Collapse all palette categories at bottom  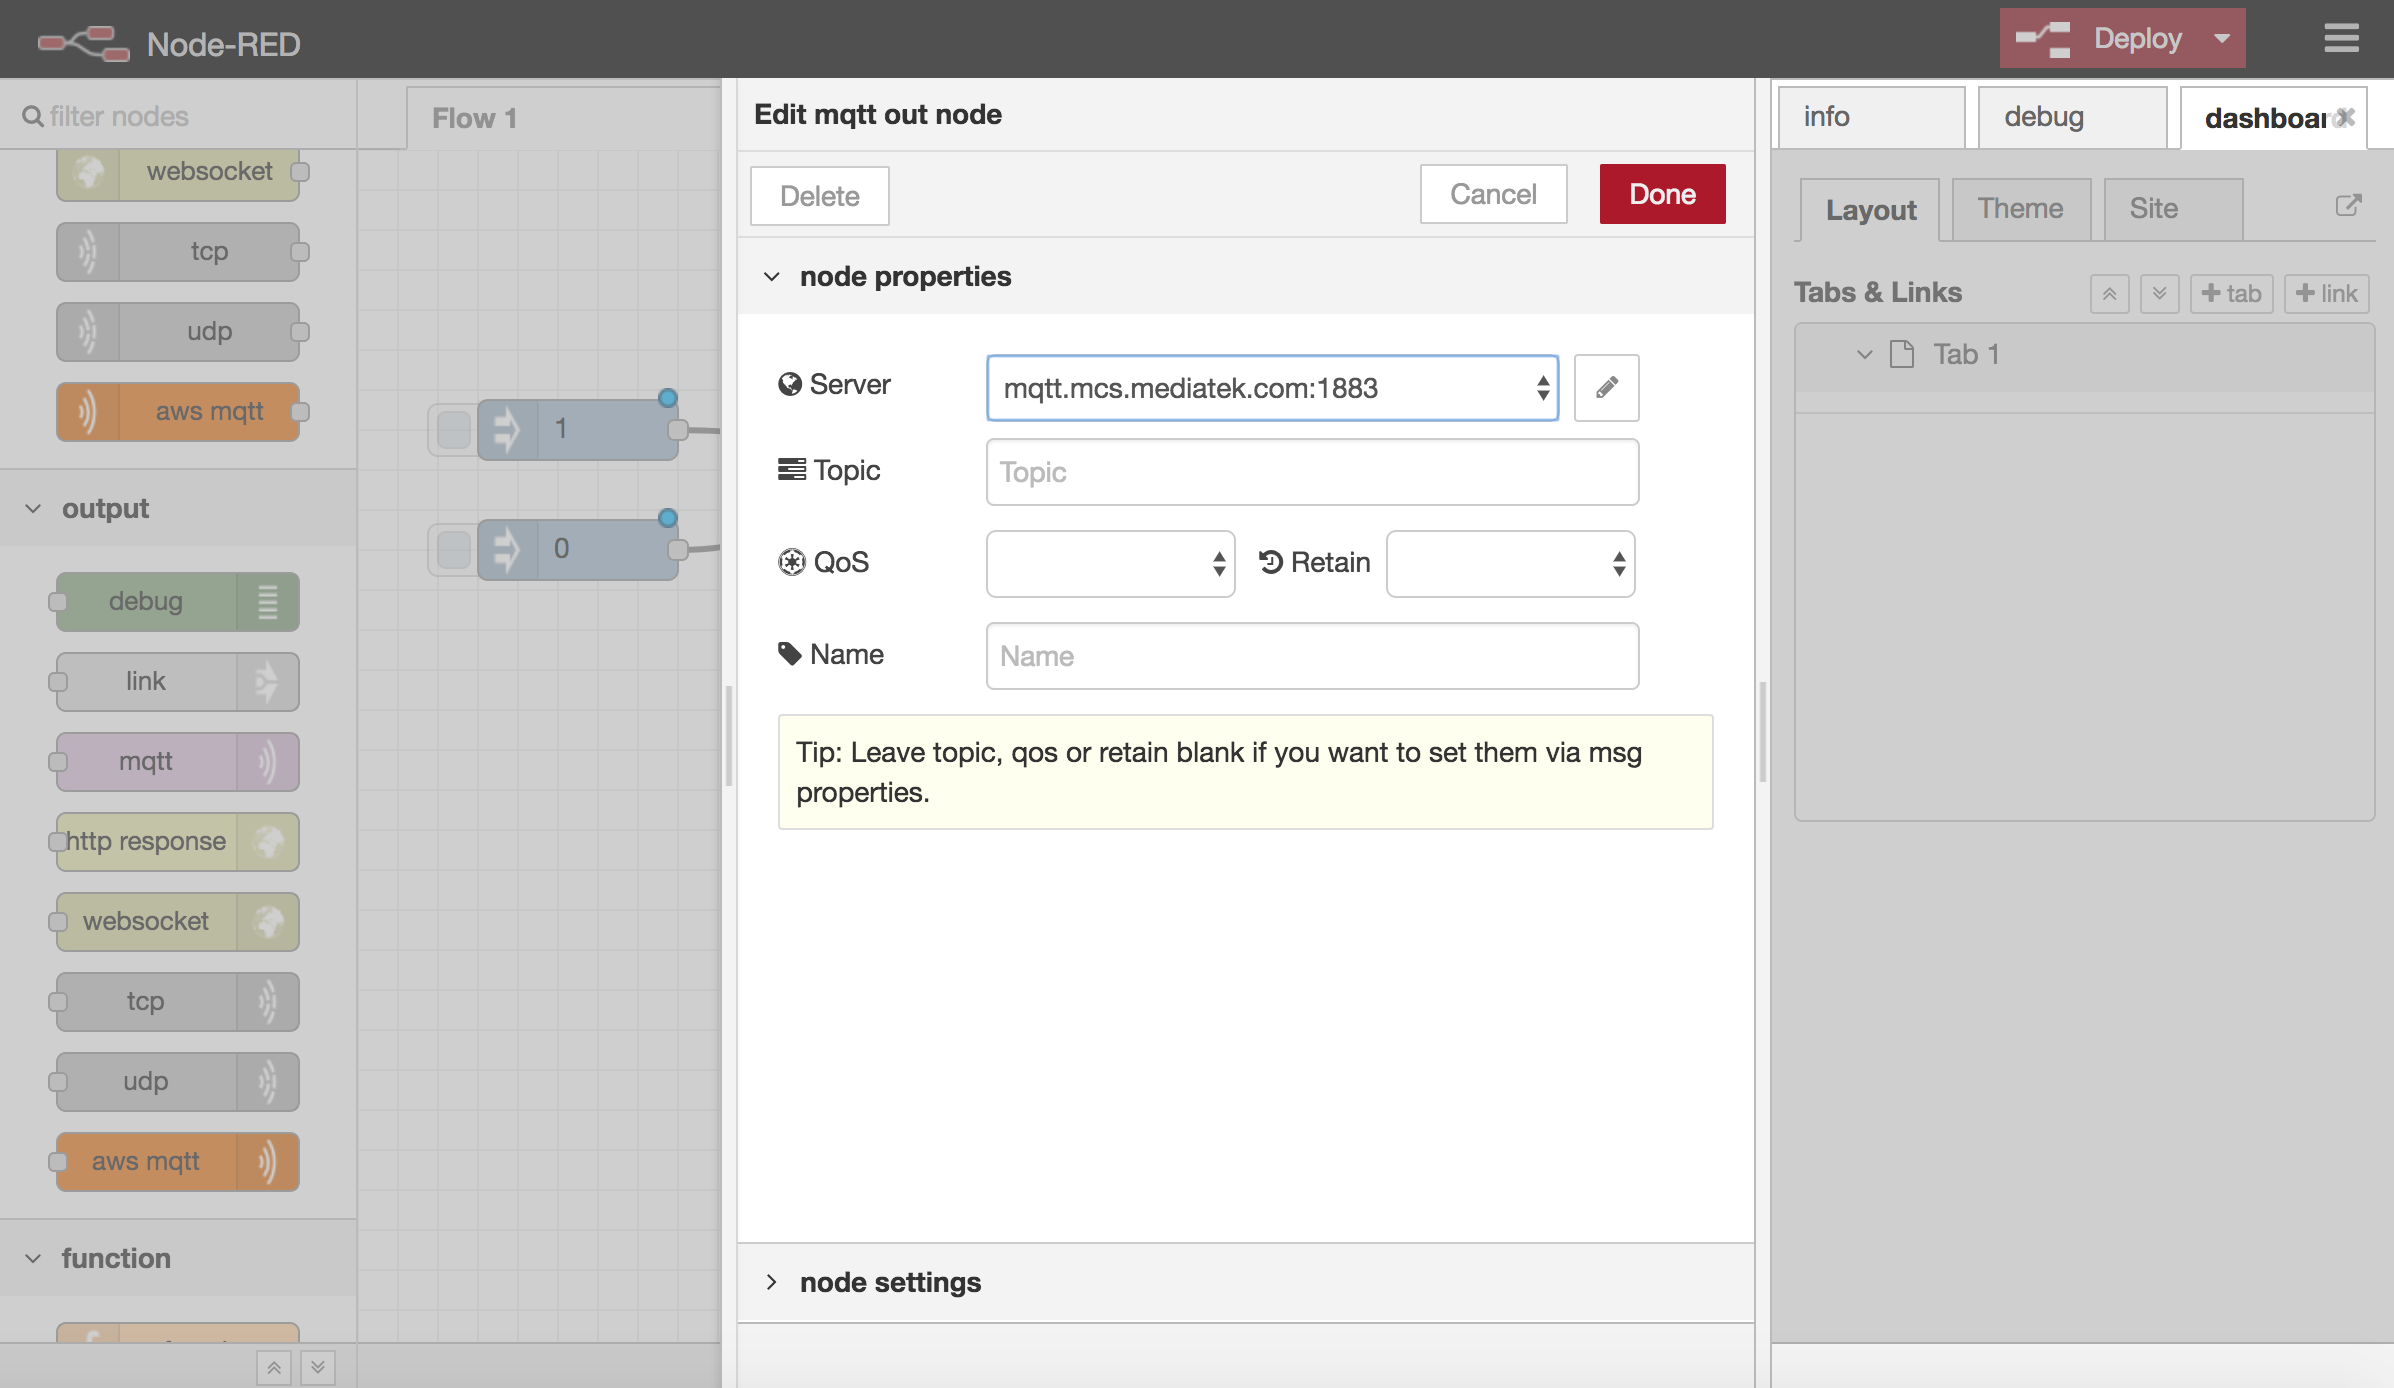pos(273,1368)
